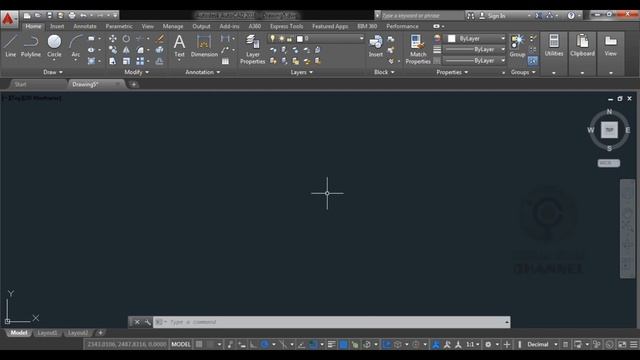Open the View ribbon tab
The height and width of the screenshot is (360, 640).
coord(147,26)
